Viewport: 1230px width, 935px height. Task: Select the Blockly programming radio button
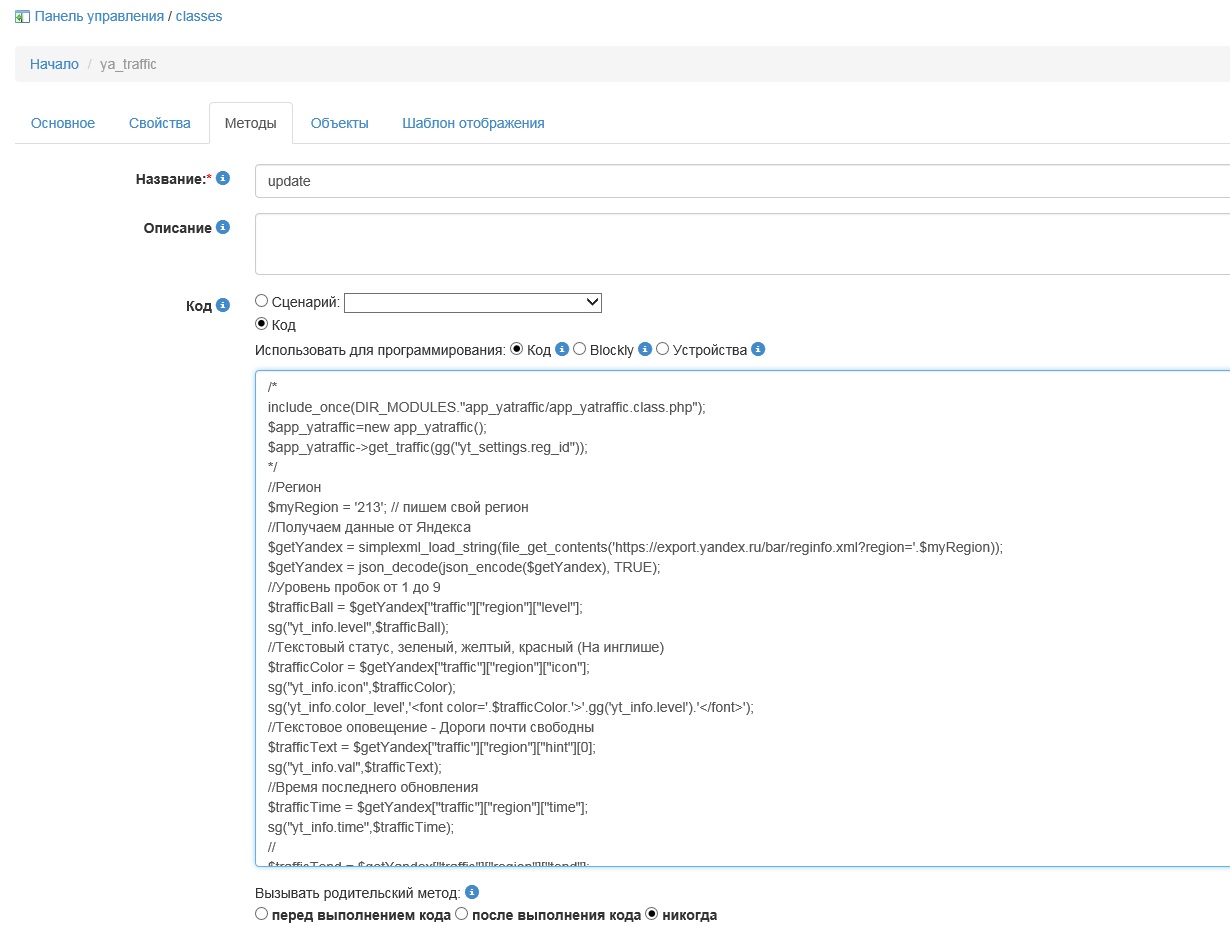pyautogui.click(x=580, y=349)
